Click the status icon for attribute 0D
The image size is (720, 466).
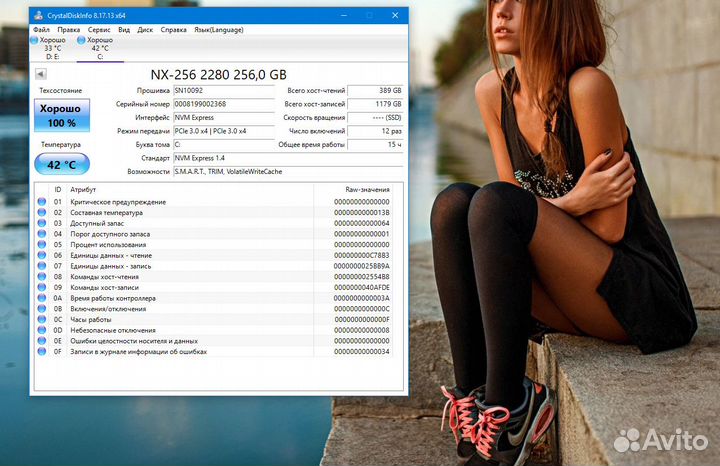click(x=42, y=330)
